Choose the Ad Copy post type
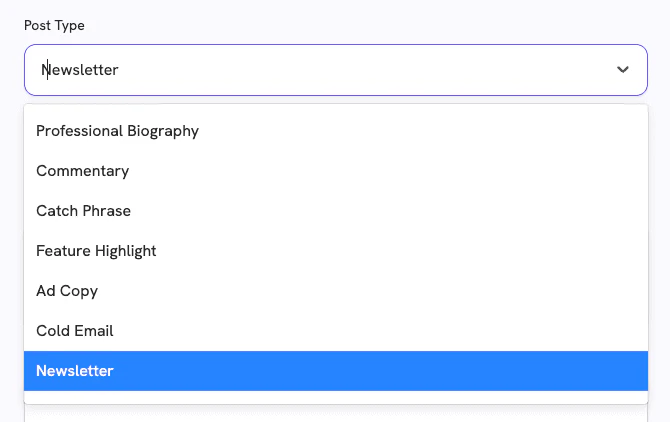 tap(67, 291)
